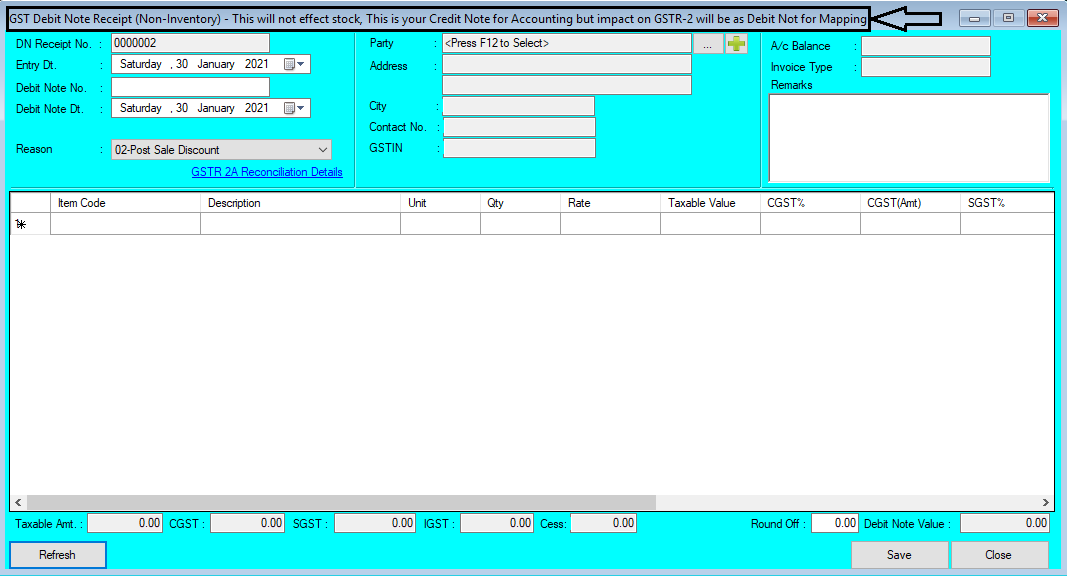Open the Entry Dt calendar picker

[289, 63]
